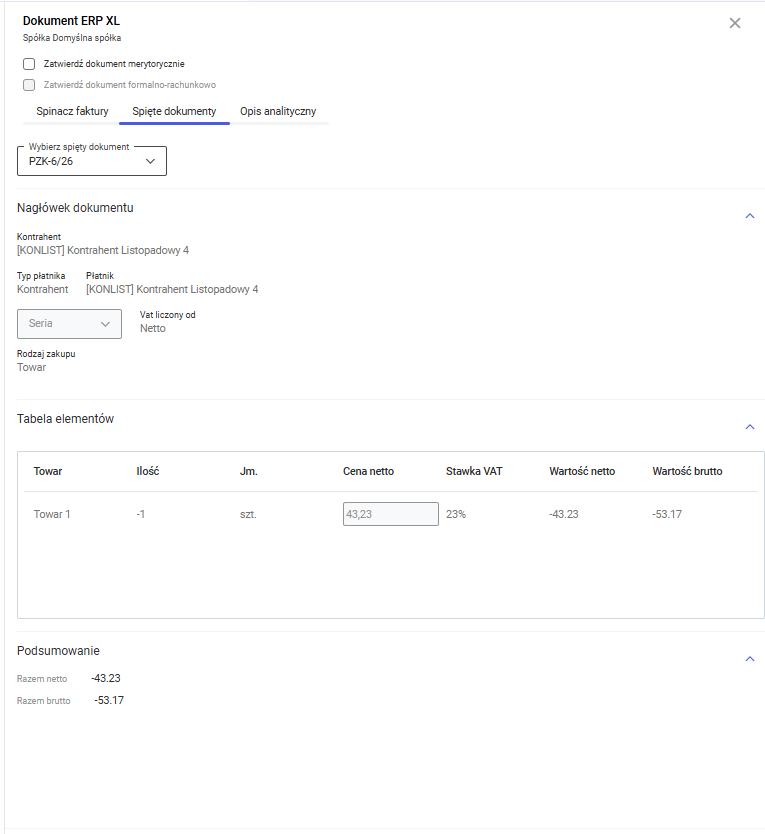Click the Cena netto input field
The image size is (765, 834).
tap(390, 514)
